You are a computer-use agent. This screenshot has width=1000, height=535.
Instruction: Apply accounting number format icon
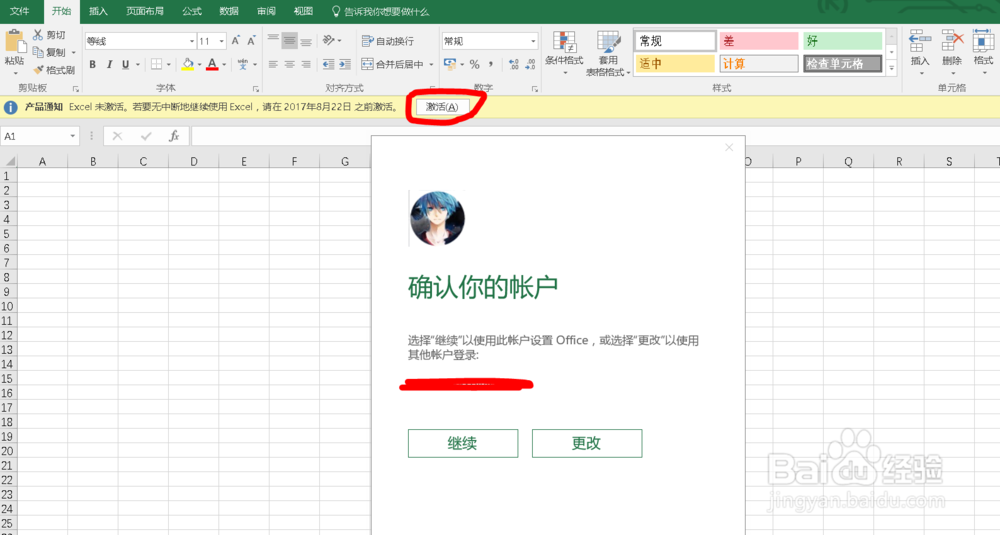click(x=450, y=64)
